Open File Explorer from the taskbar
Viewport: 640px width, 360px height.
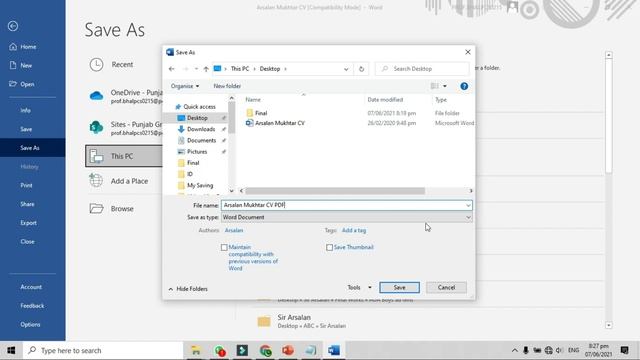click(196, 350)
